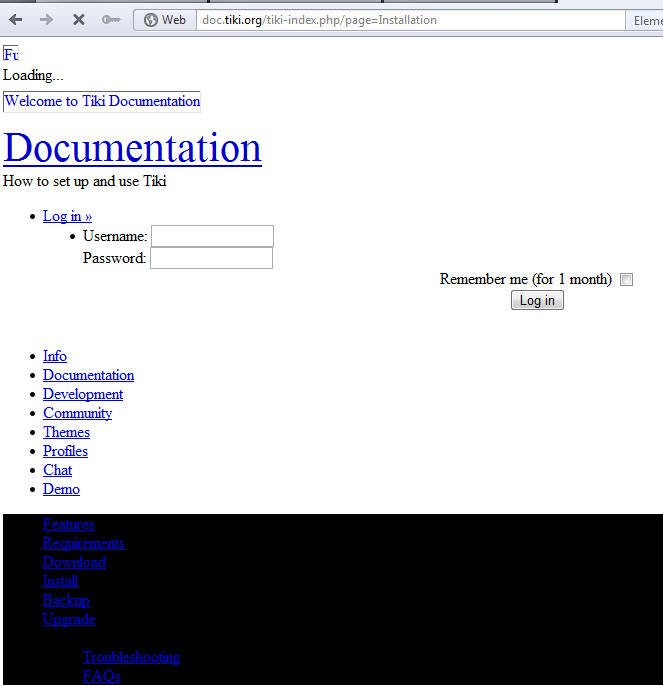
Task: Open the Demo menu link
Action: (61, 489)
